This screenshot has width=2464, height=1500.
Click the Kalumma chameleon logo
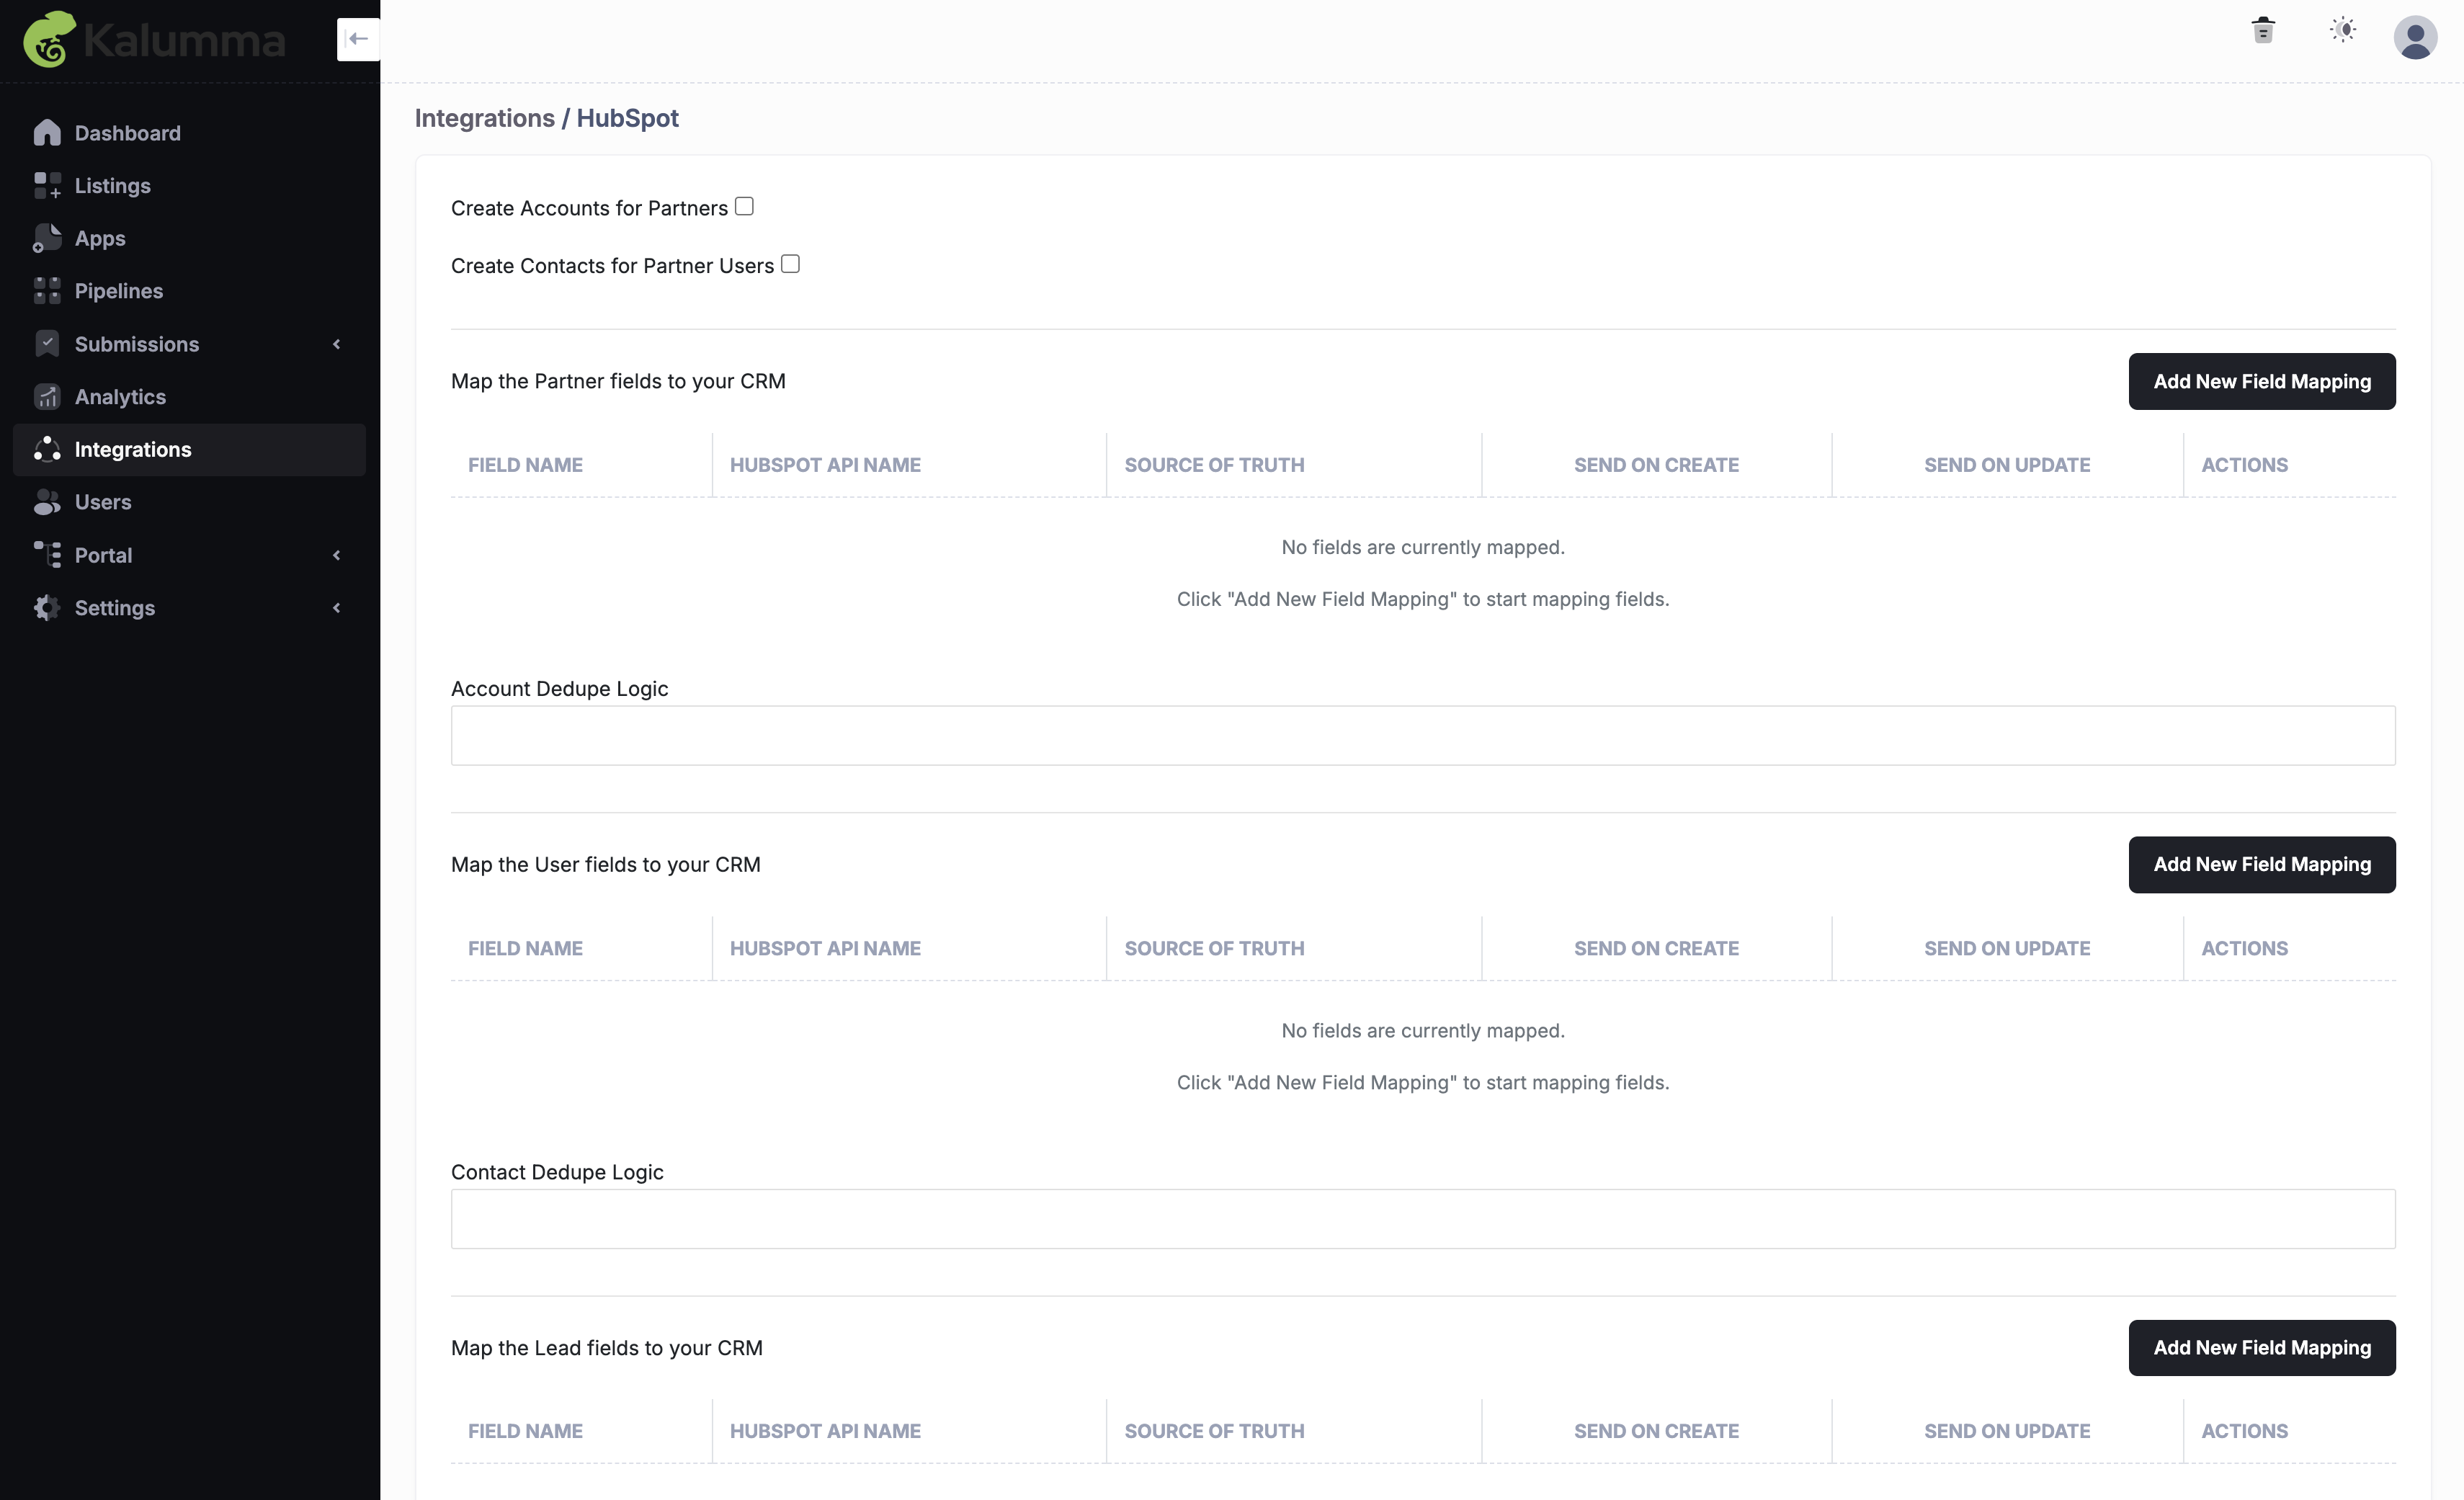pos(50,40)
